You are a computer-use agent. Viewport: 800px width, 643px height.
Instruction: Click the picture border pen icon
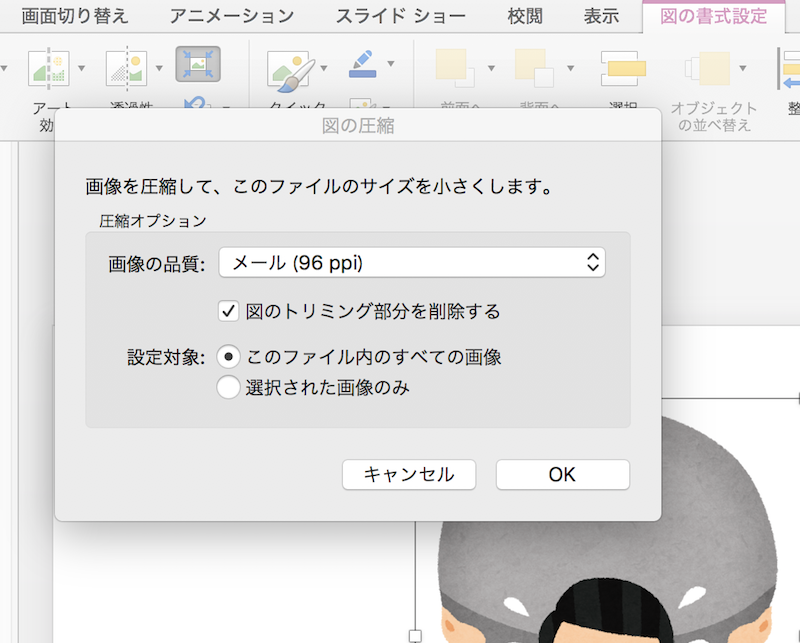[361, 65]
